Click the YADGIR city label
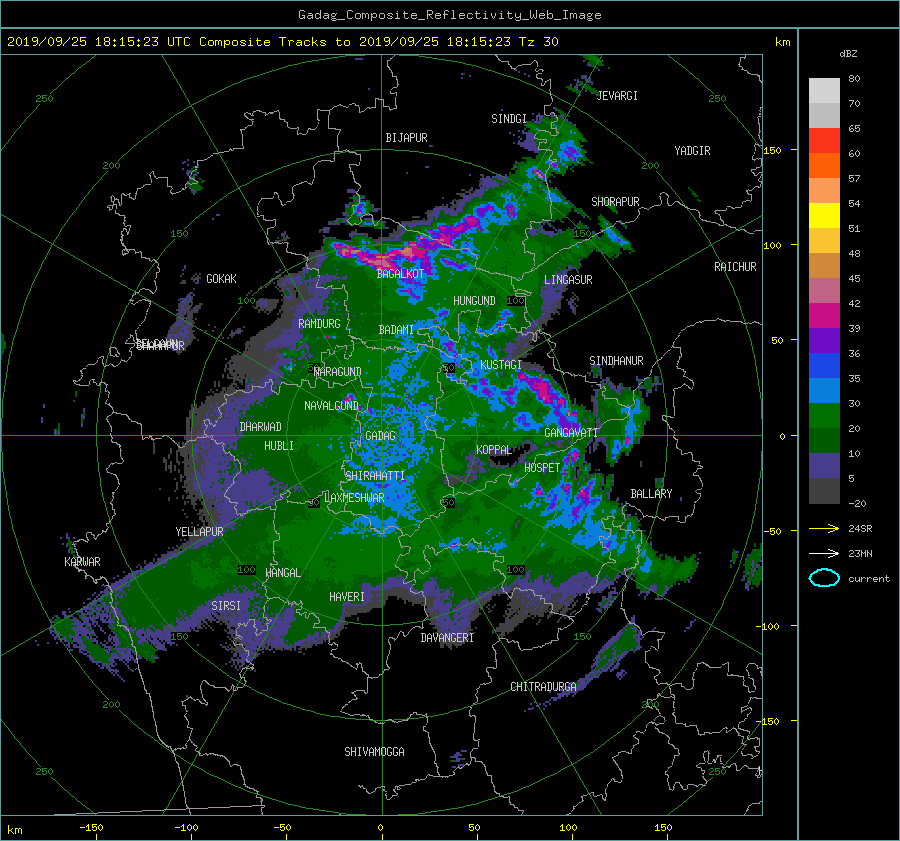This screenshot has height=841, width=900. pyautogui.click(x=692, y=151)
